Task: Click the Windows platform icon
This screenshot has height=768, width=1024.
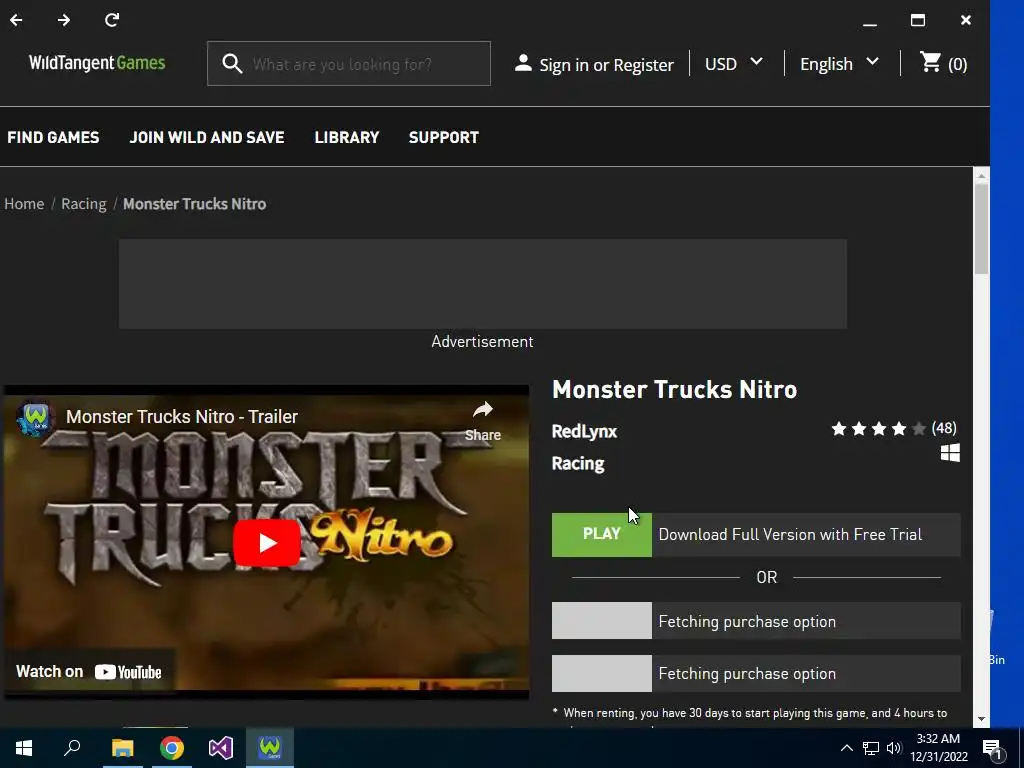Action: coord(950,453)
